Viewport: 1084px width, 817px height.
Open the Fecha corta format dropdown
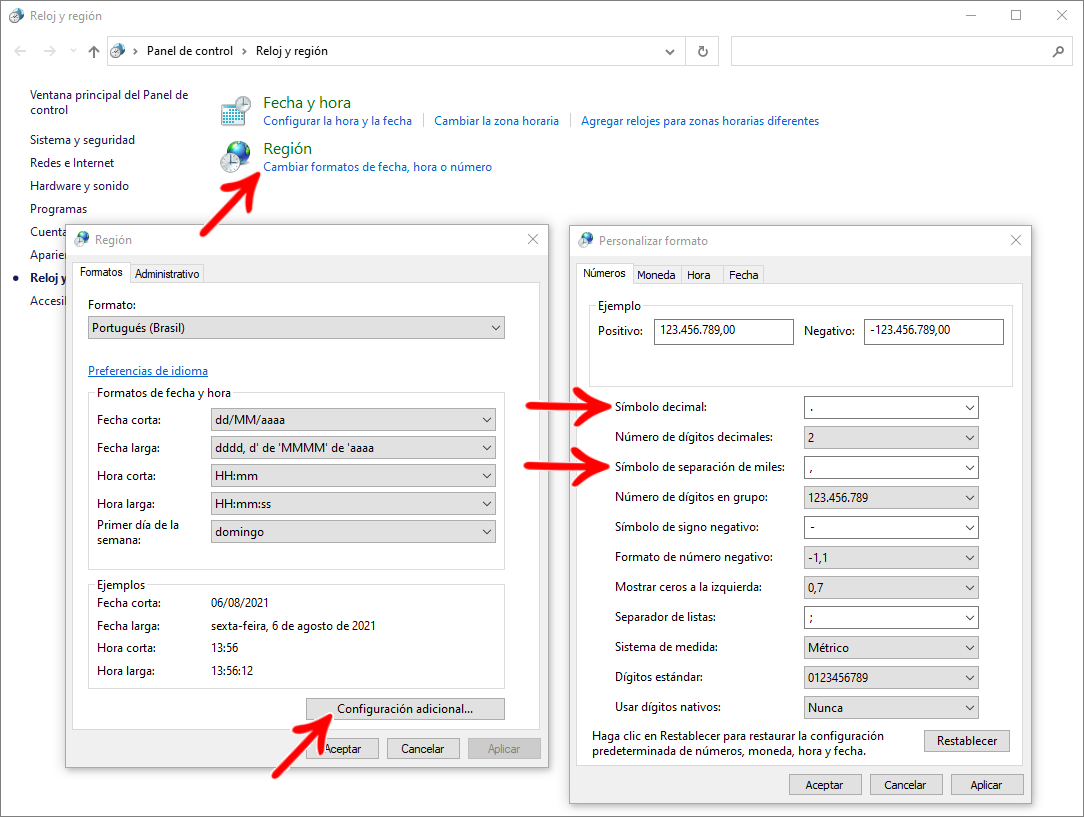pyautogui.click(x=353, y=420)
